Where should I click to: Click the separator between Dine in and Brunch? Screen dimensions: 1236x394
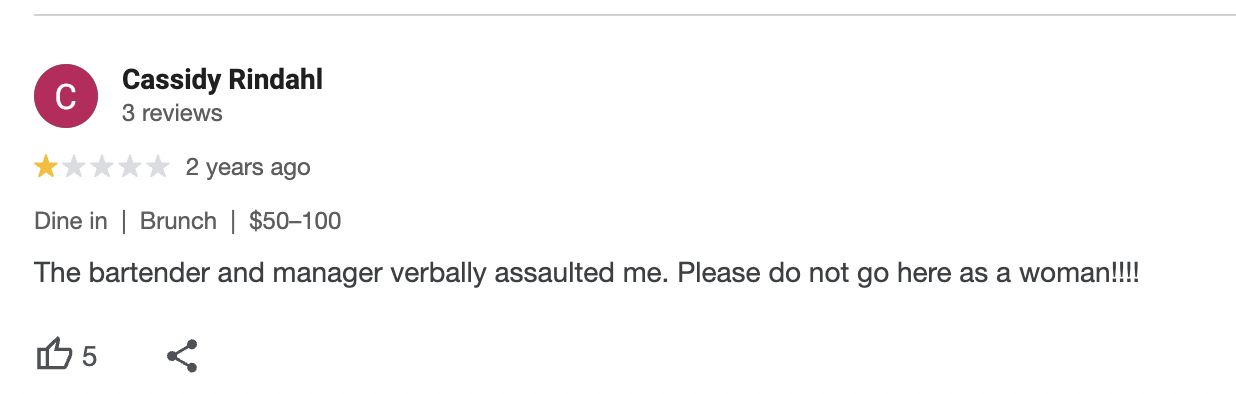[124, 221]
